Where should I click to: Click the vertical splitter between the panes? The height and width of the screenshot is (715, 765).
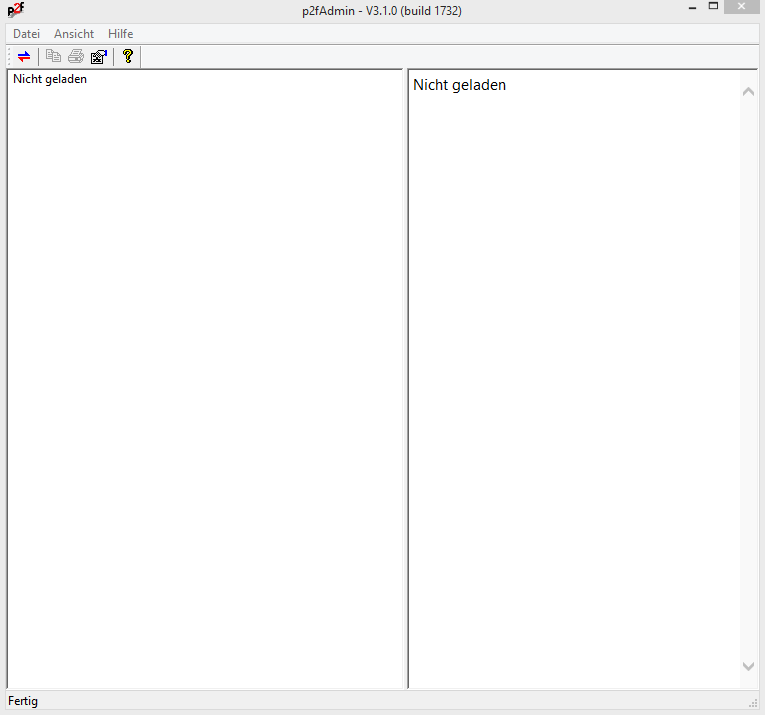[405, 380]
